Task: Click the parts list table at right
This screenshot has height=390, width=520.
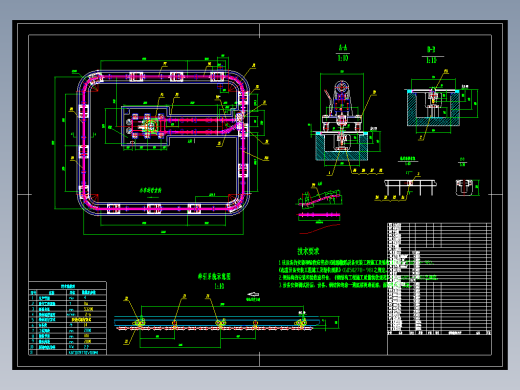Action: [x=439, y=279]
